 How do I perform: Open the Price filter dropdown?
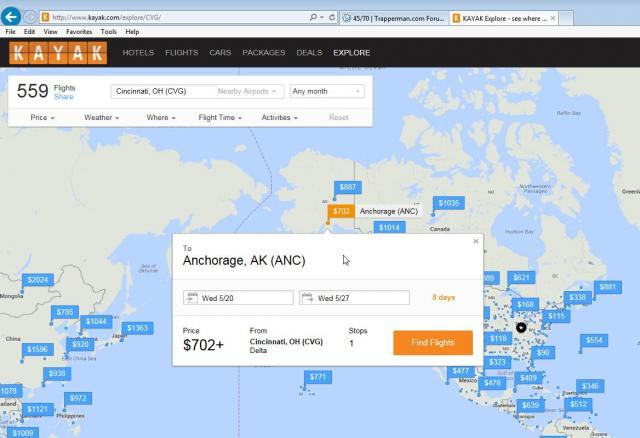pyautogui.click(x=42, y=118)
